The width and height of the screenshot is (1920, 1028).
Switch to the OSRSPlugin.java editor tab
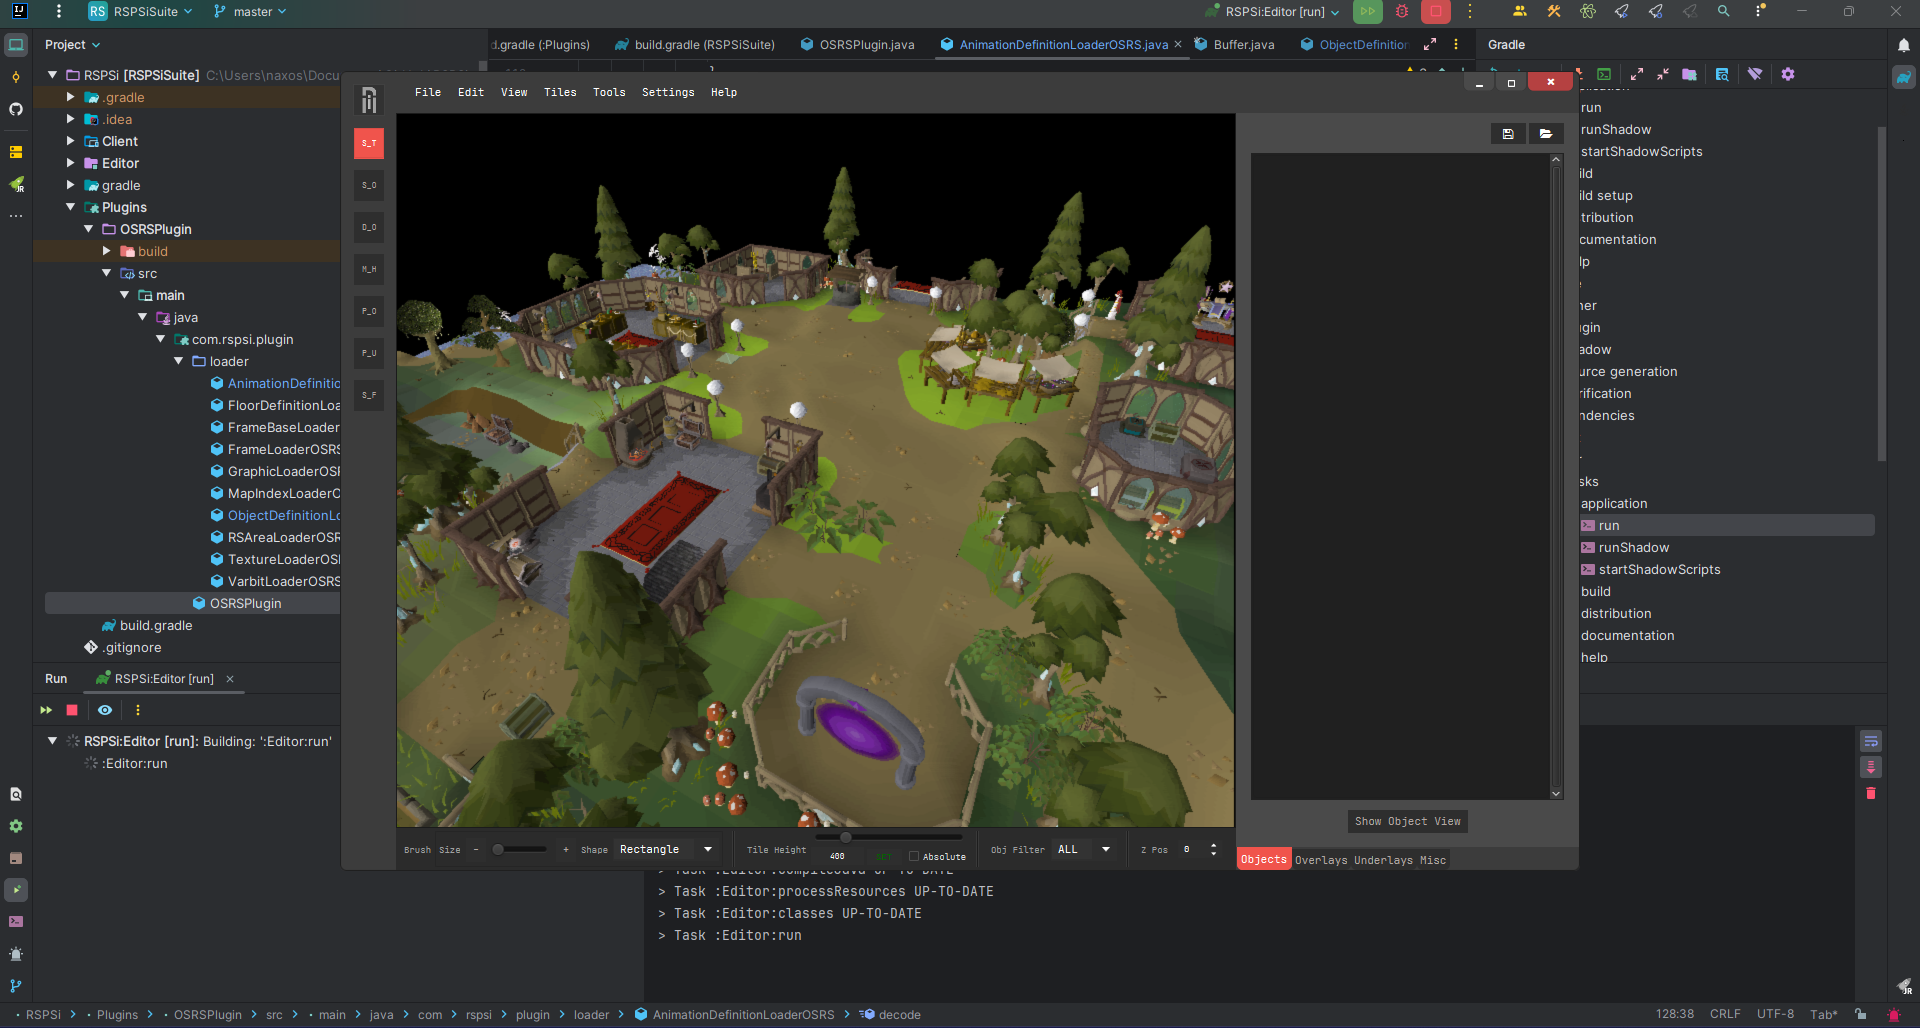[x=858, y=45]
